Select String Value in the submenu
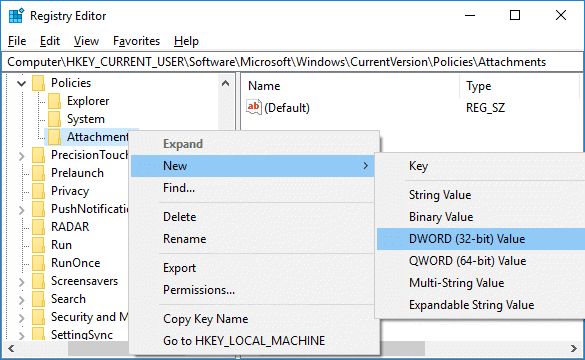Viewport: 585px width, 360px height. [481, 195]
